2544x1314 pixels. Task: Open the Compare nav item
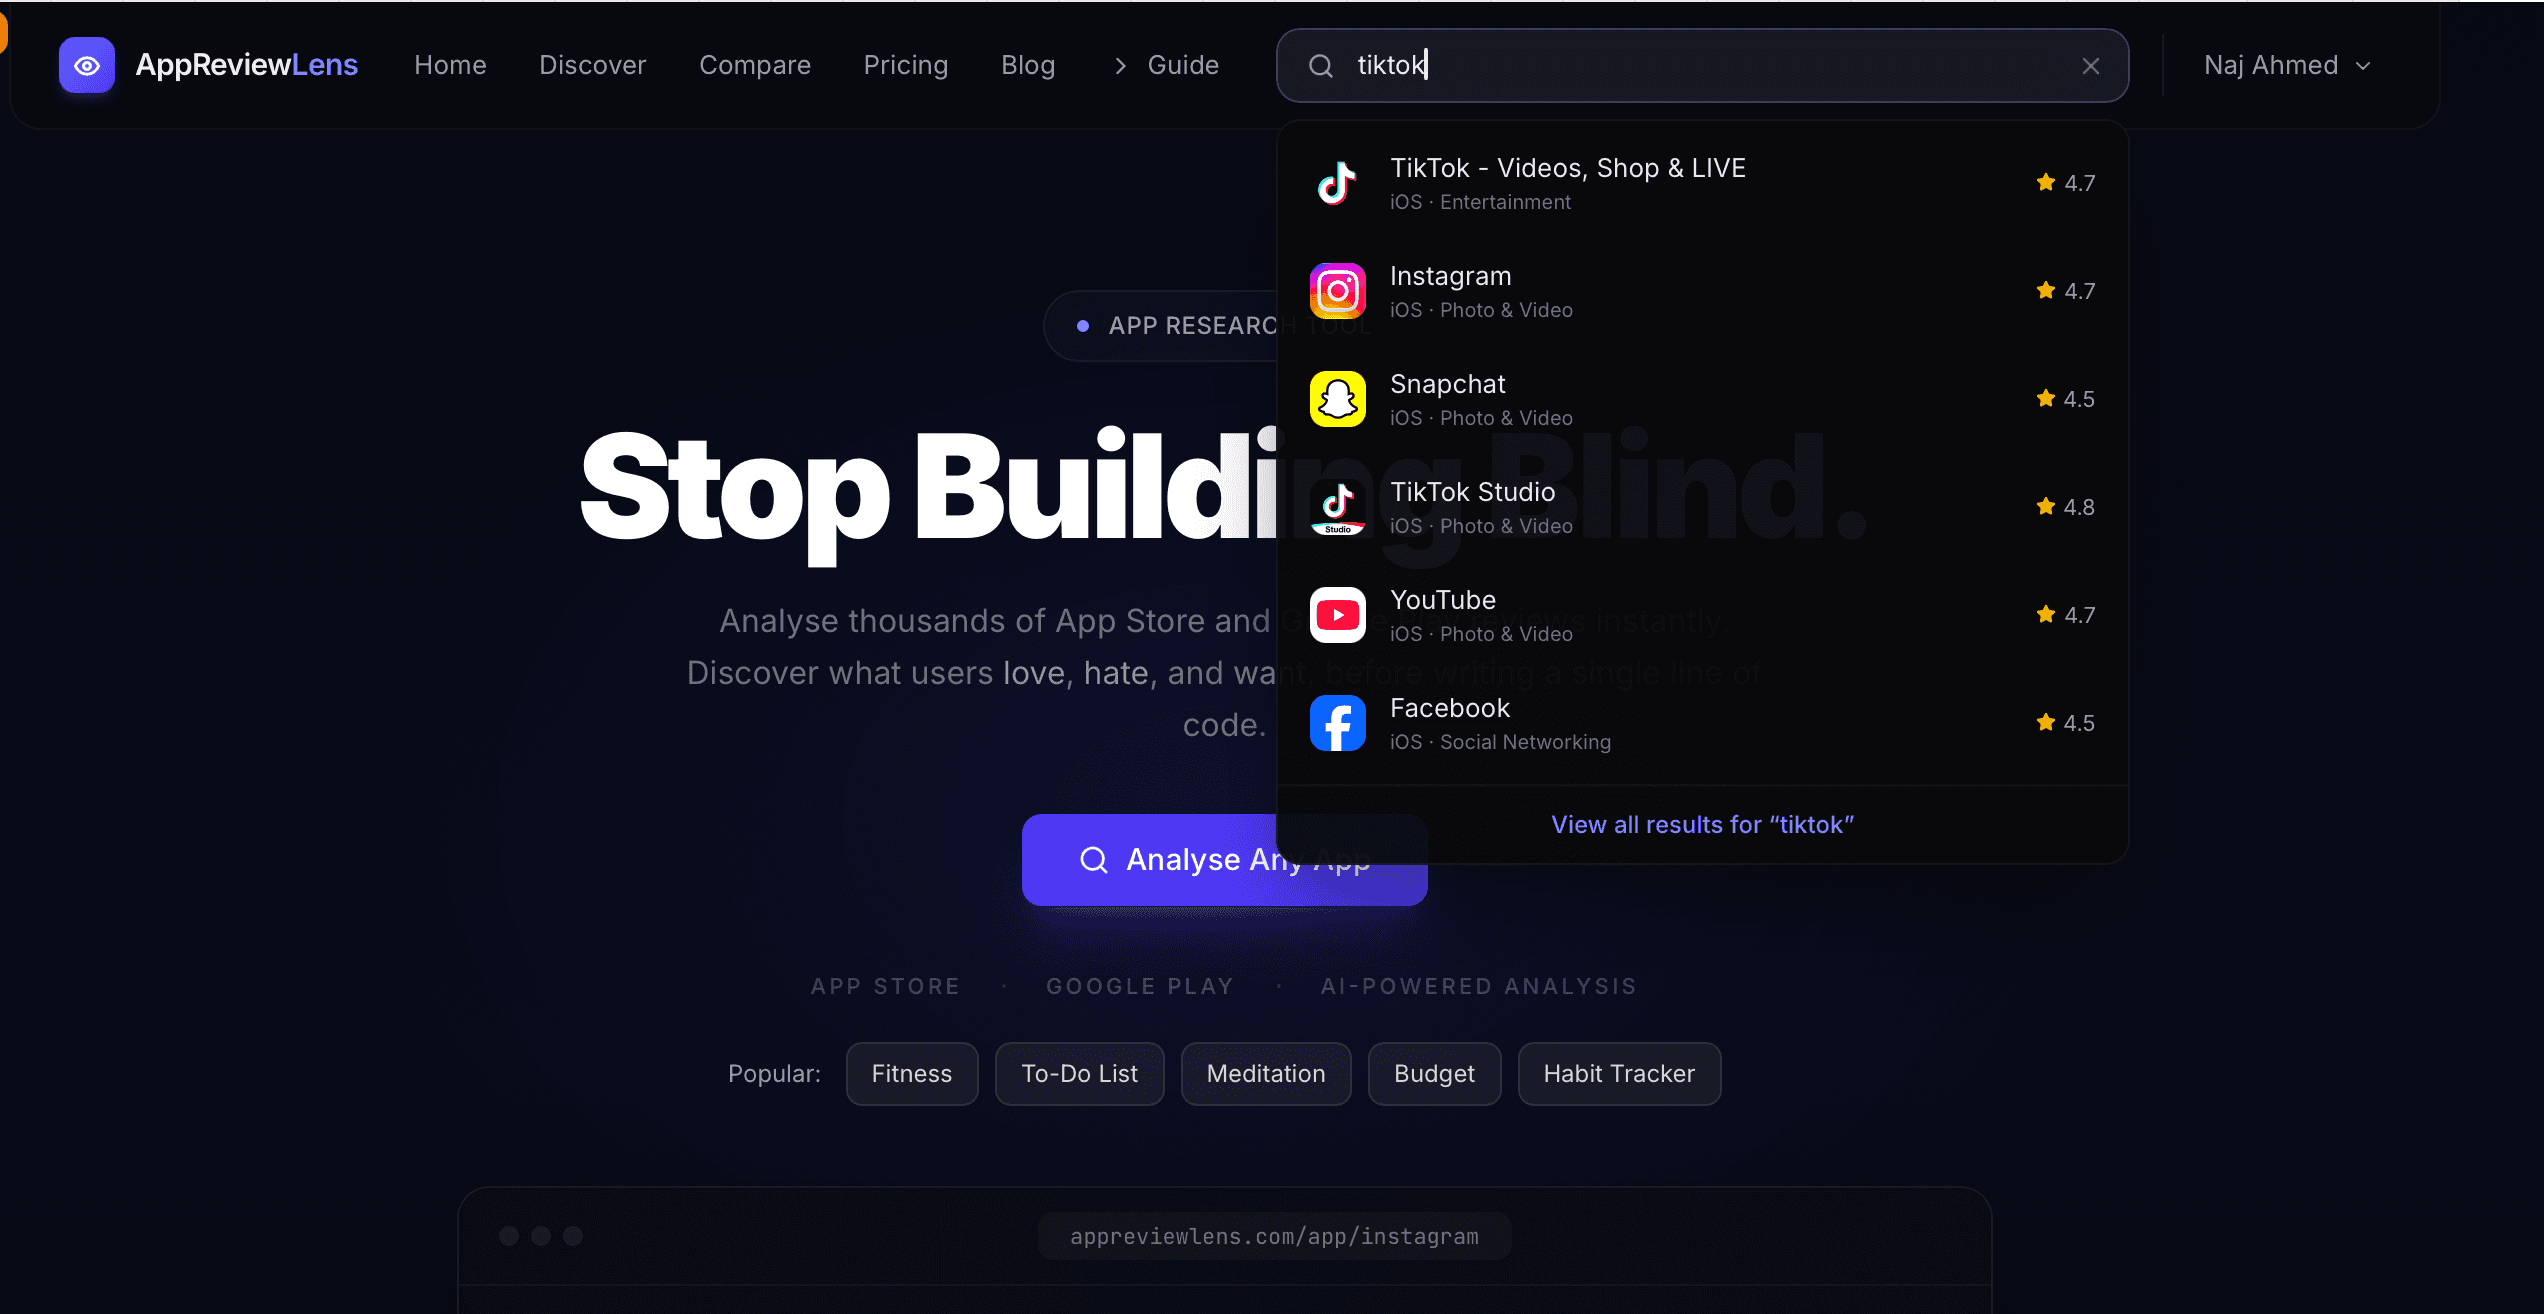pyautogui.click(x=755, y=65)
